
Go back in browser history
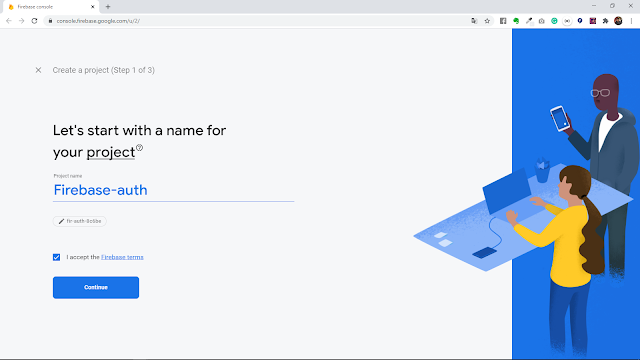point(9,21)
